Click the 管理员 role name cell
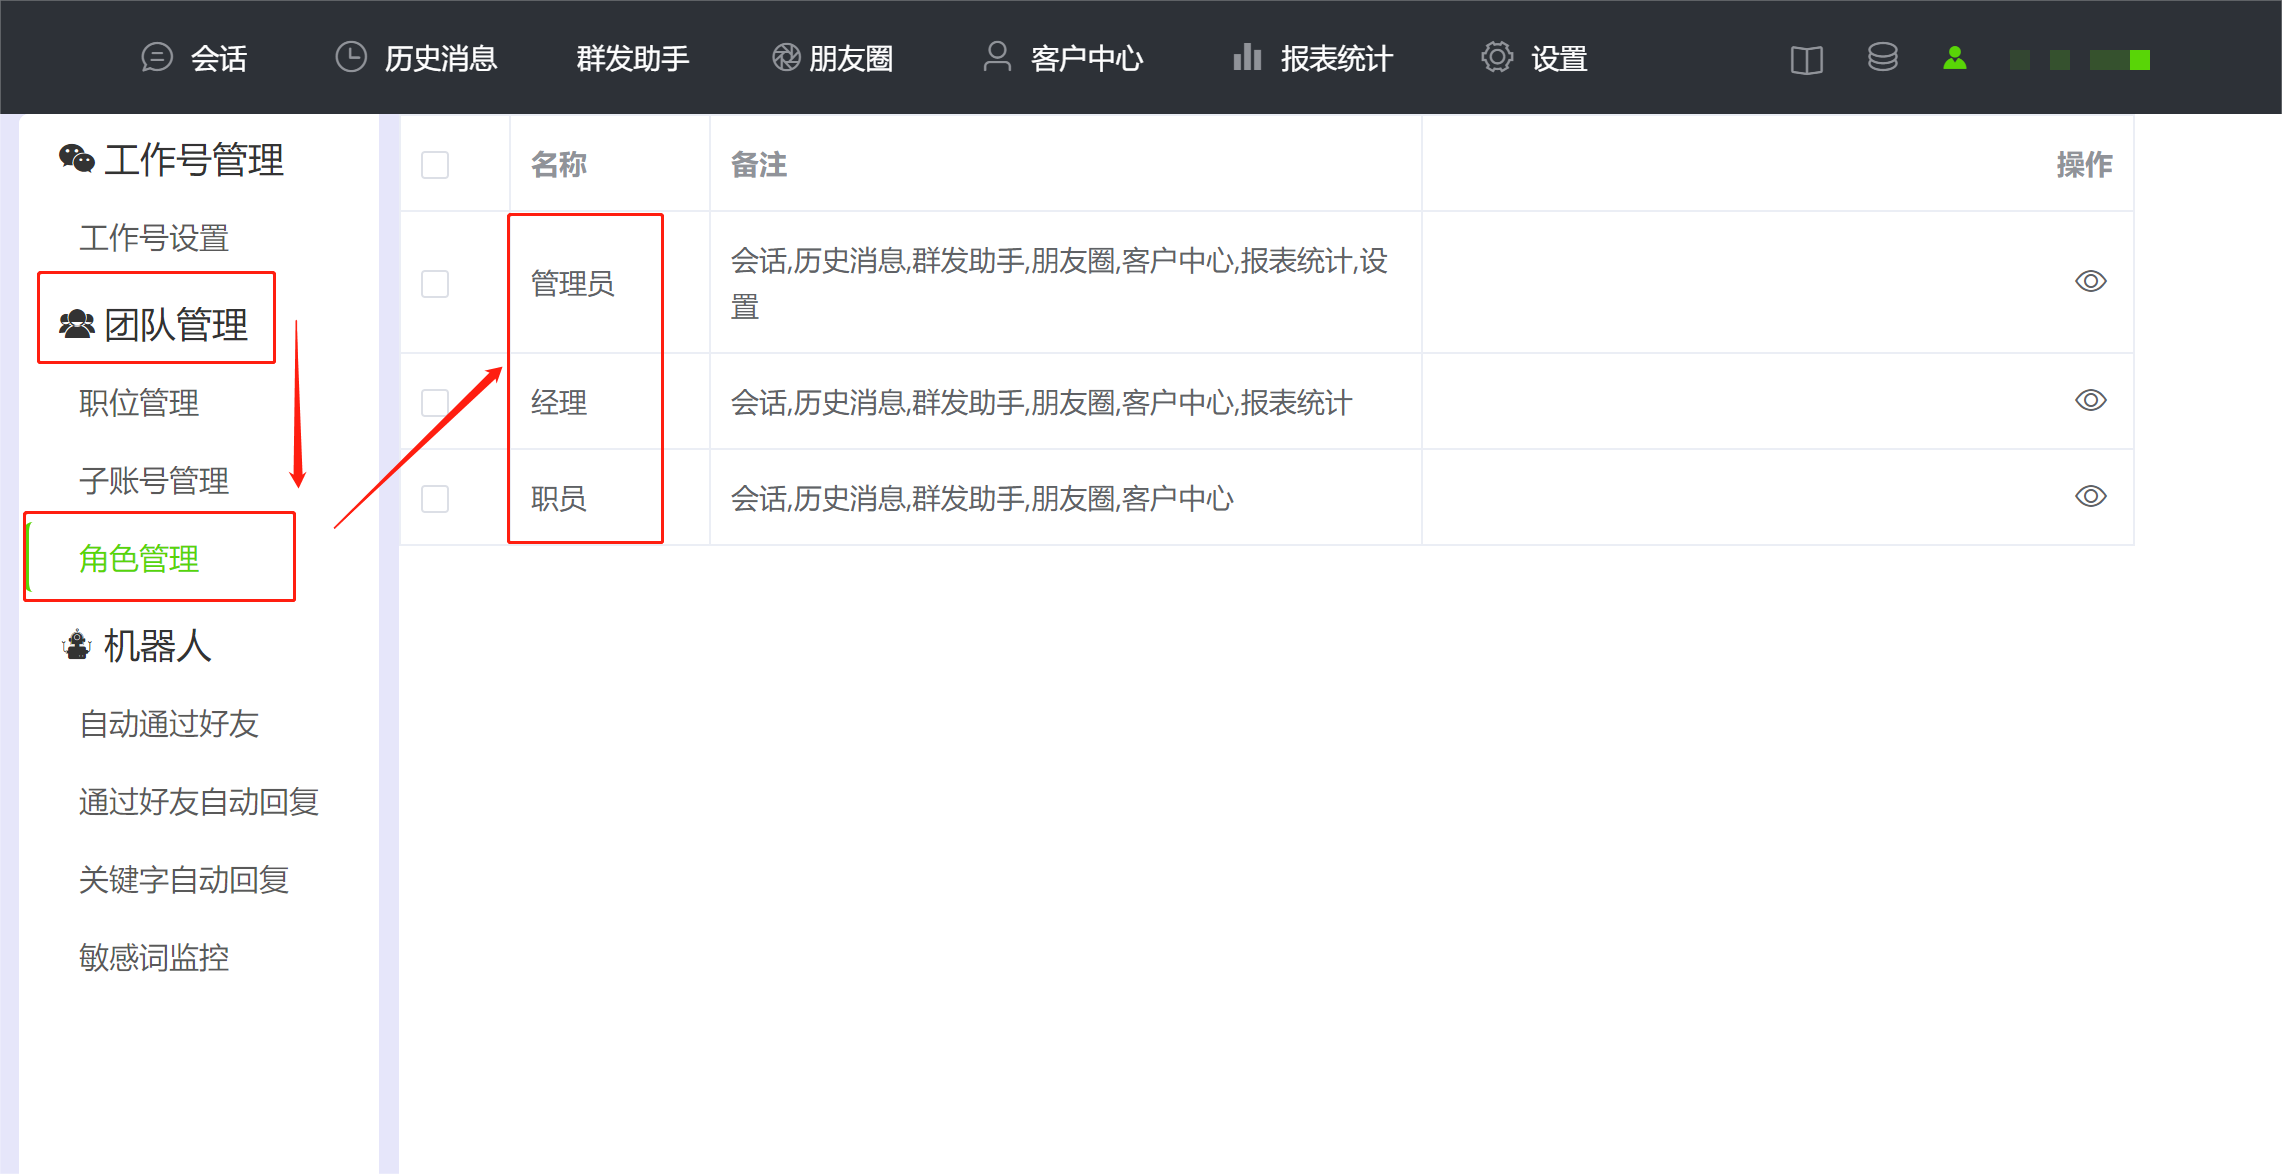 click(x=572, y=284)
